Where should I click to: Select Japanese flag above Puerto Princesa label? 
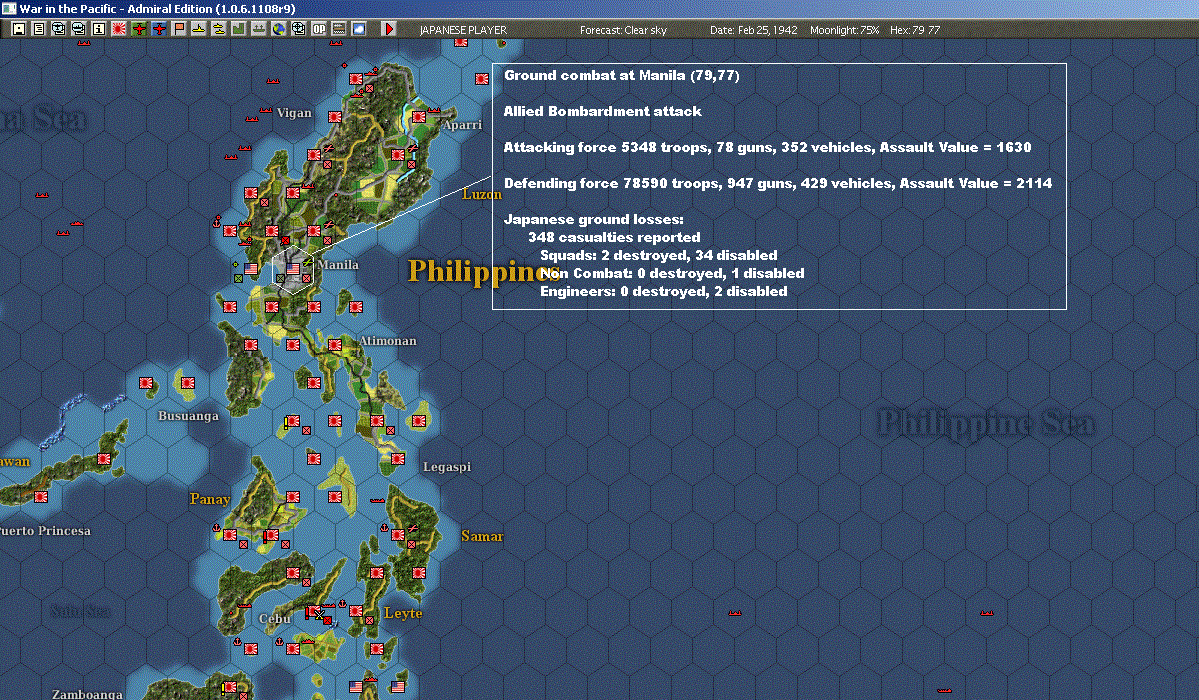point(41,497)
